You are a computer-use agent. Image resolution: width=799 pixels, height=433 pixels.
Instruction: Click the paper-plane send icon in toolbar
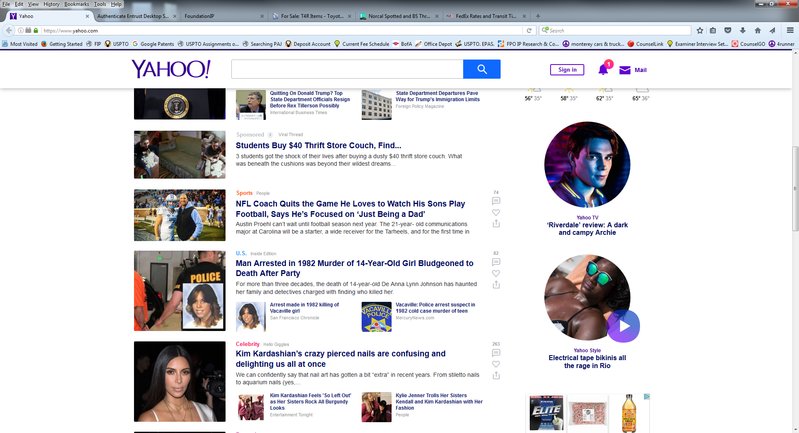[x=773, y=31]
